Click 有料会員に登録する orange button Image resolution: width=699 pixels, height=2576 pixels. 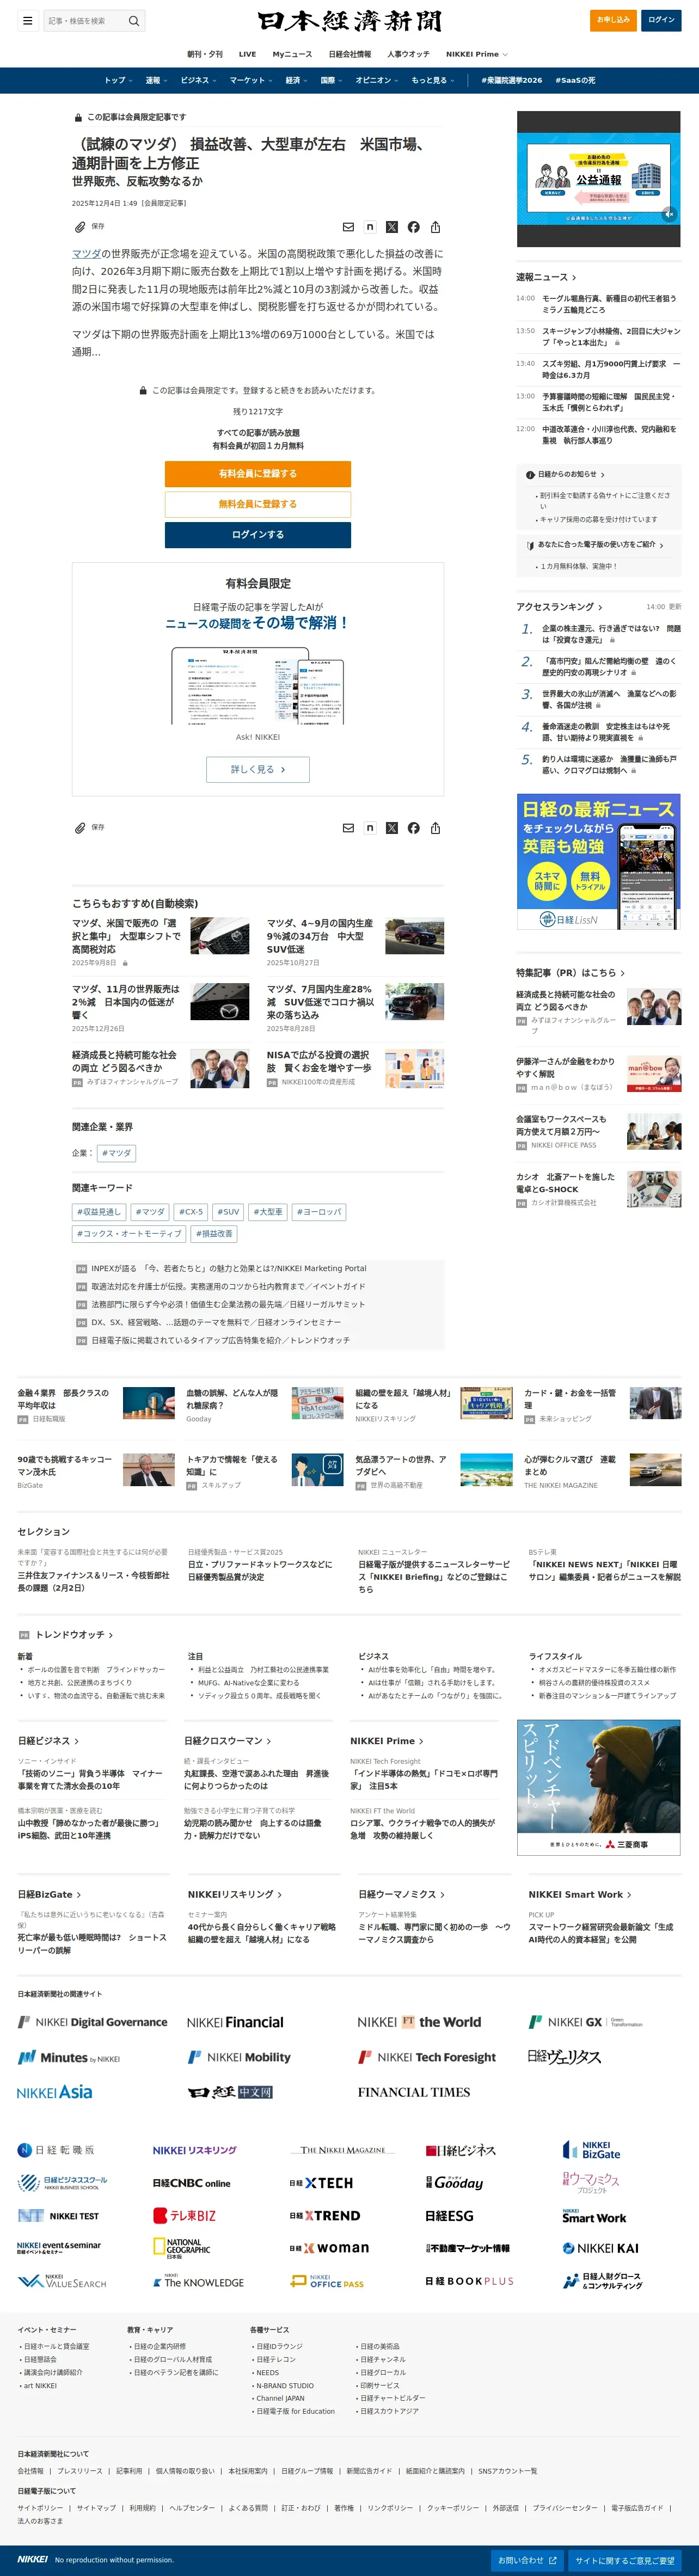[258, 474]
